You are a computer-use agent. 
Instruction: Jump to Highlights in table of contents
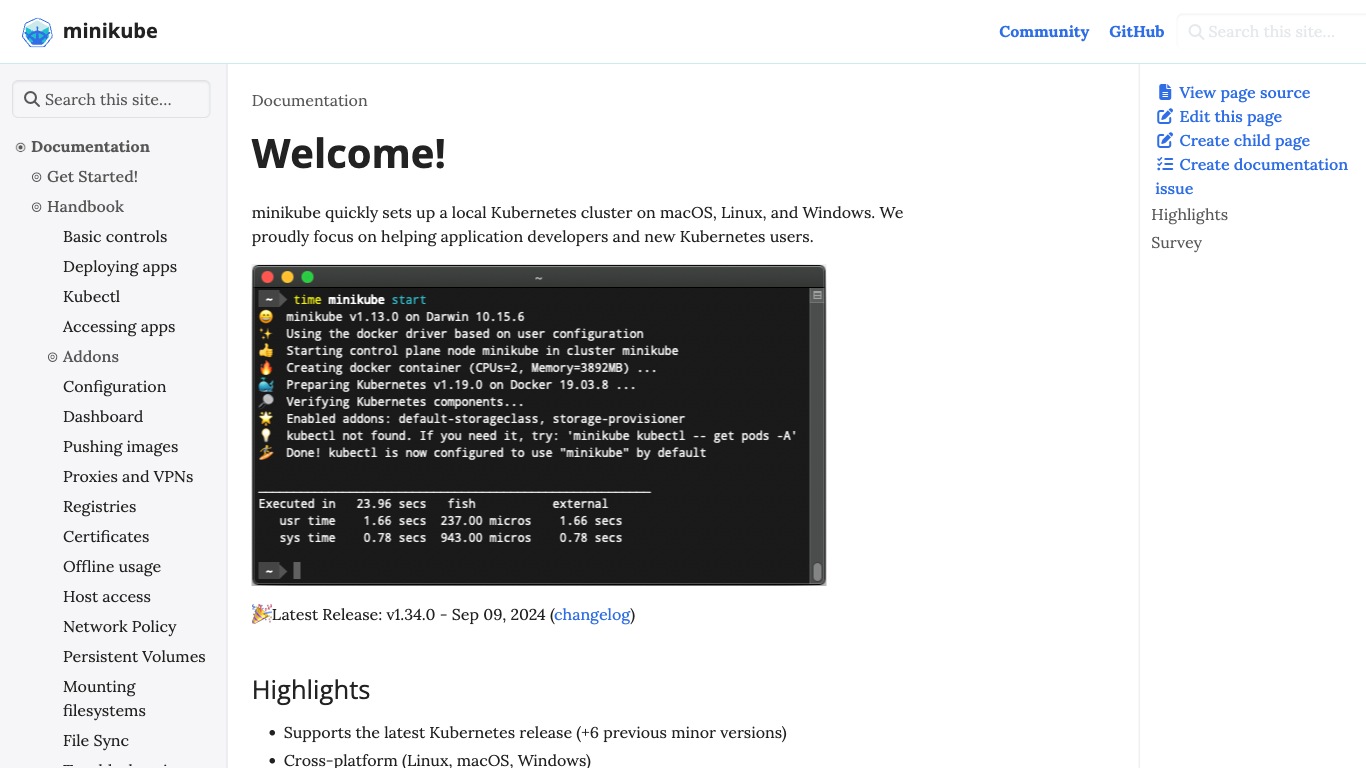[1189, 214]
